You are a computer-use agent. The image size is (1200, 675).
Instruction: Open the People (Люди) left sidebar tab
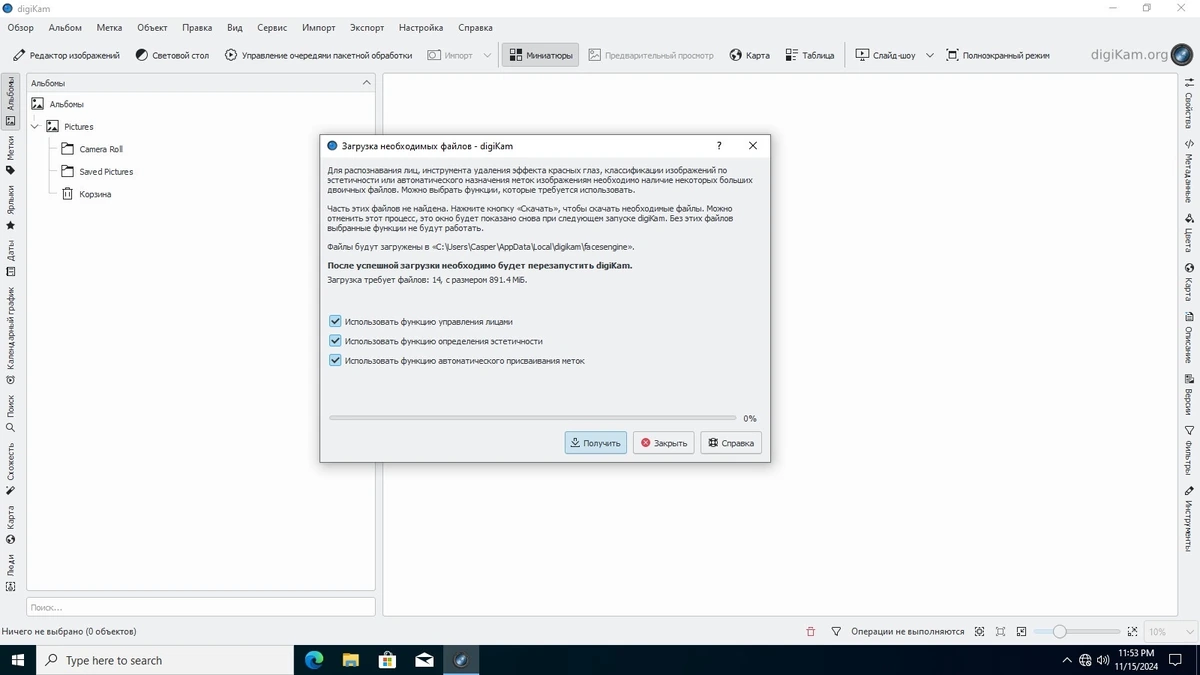click(11, 572)
